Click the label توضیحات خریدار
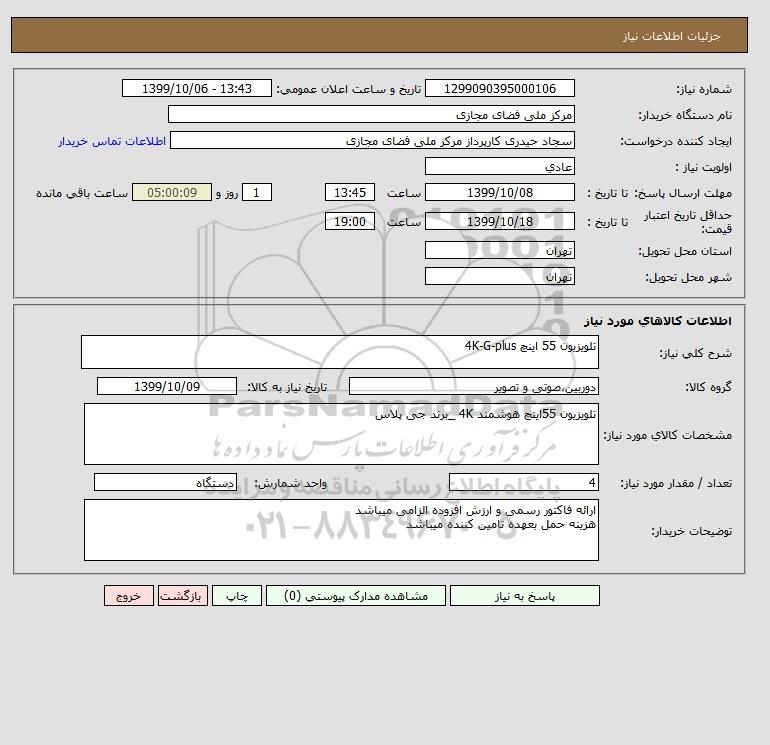770x745 pixels. pos(691,531)
